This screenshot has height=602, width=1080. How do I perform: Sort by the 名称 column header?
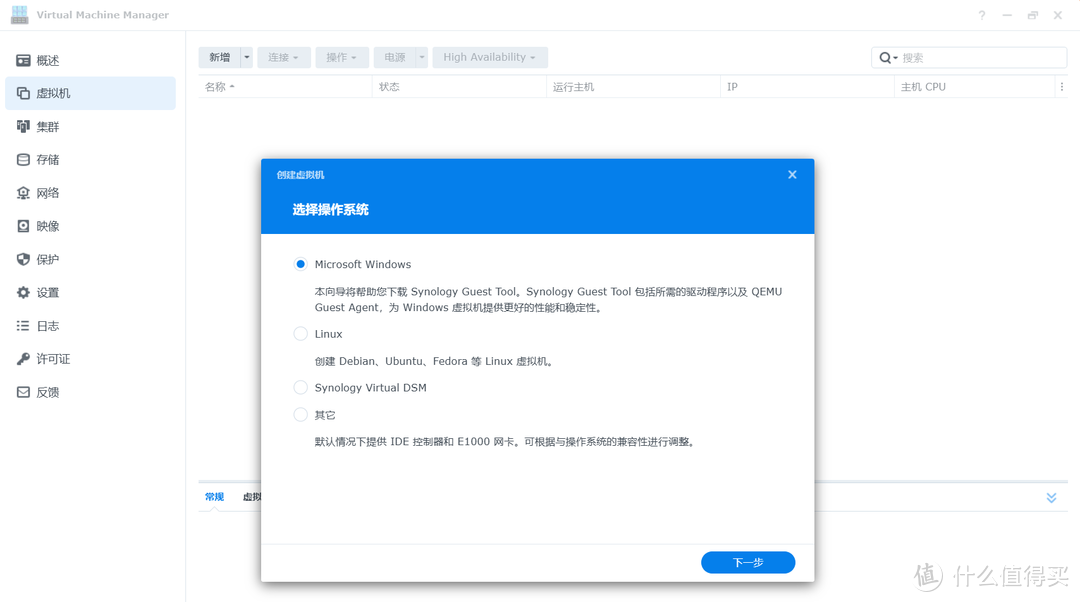(285, 87)
